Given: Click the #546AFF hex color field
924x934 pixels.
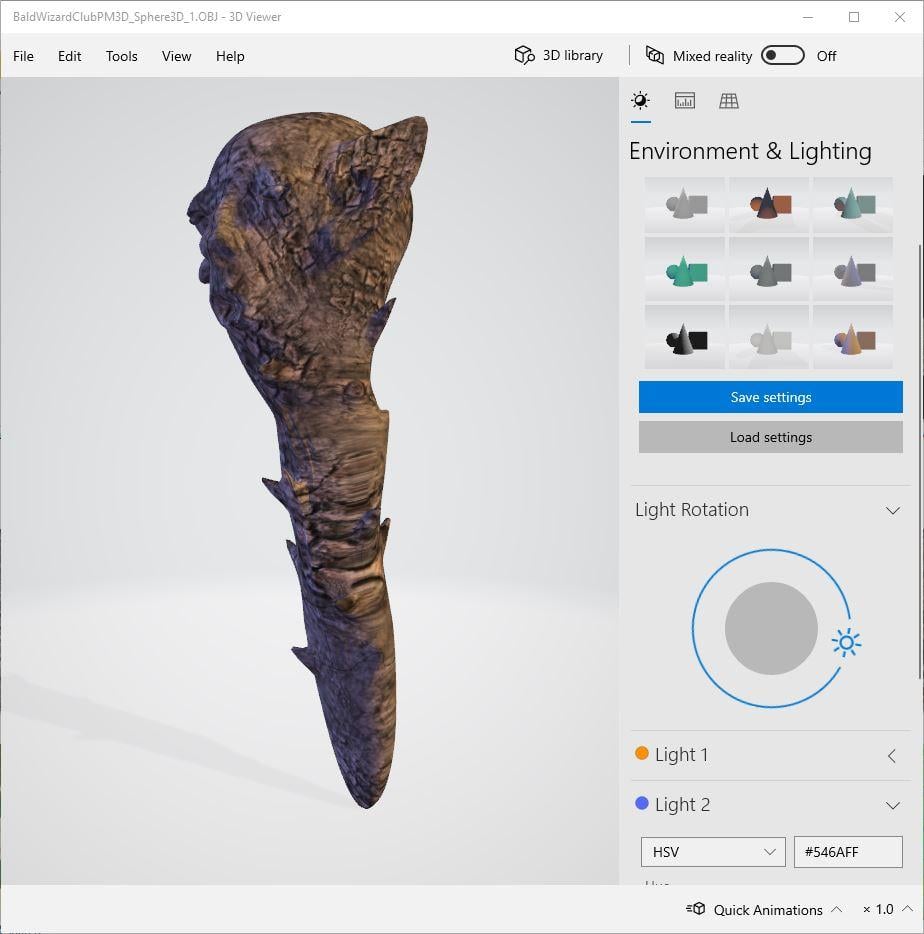Looking at the screenshot, I should pyautogui.click(x=848, y=852).
